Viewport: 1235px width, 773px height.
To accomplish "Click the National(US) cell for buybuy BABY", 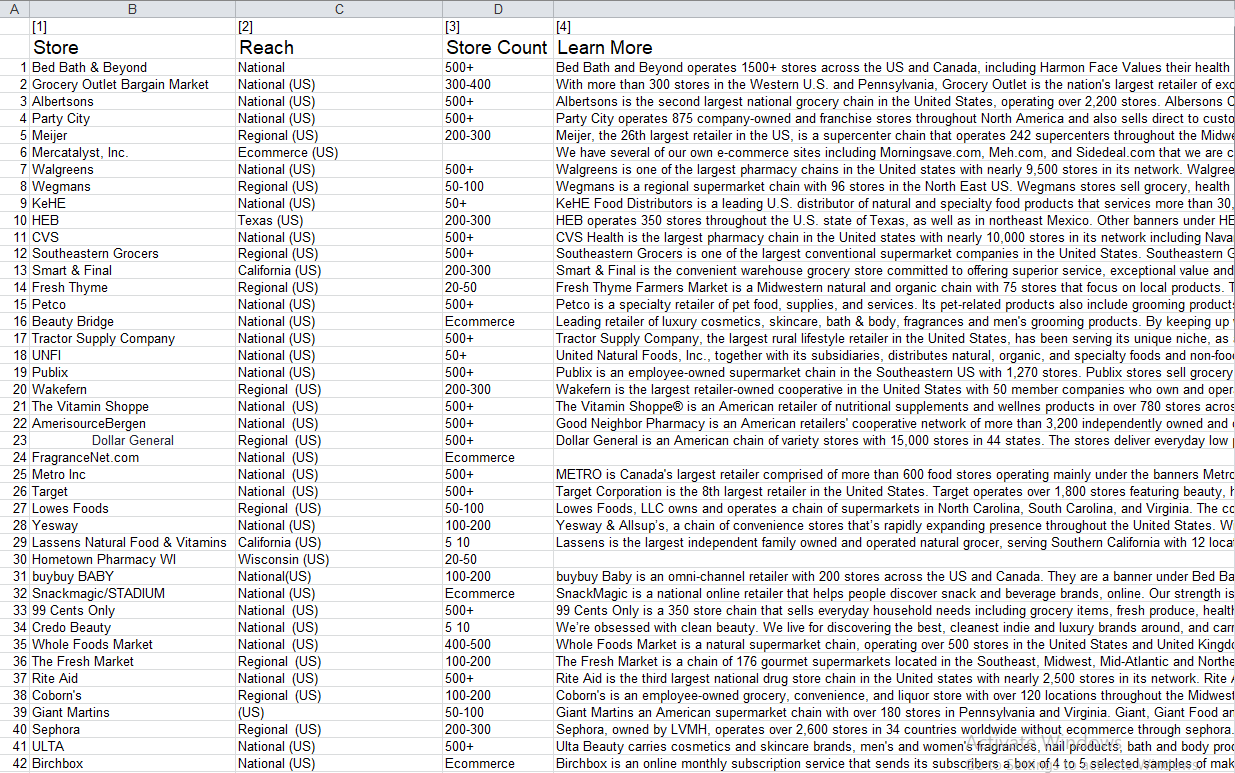I will tap(339, 577).
